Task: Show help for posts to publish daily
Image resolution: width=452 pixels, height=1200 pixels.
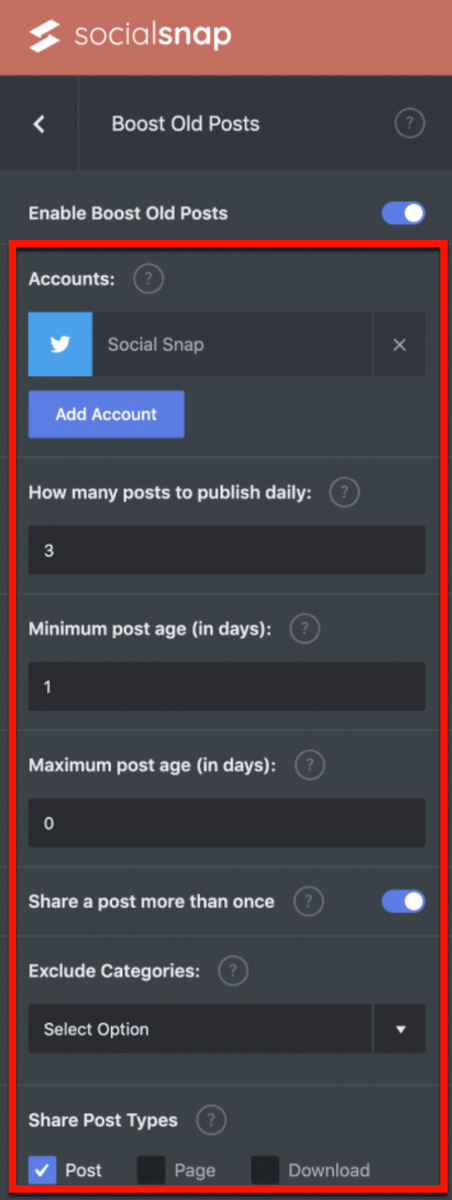Action: click(x=344, y=492)
